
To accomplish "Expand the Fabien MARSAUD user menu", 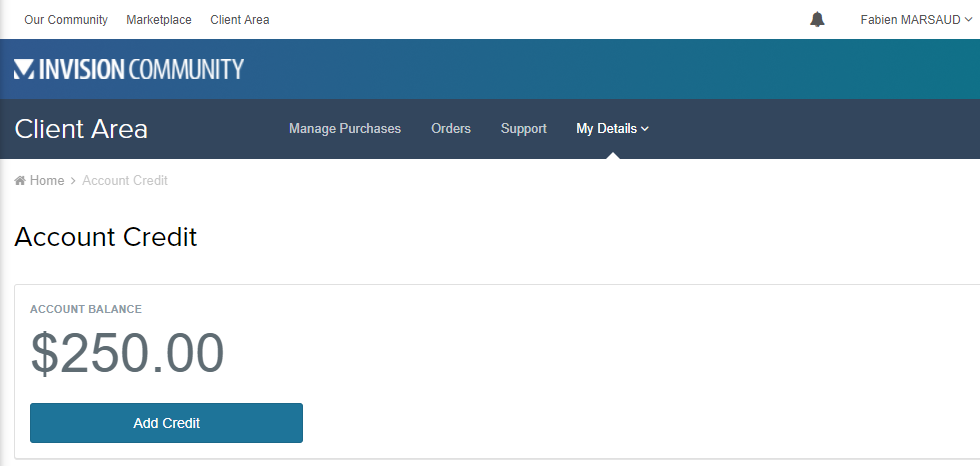I will point(910,20).
